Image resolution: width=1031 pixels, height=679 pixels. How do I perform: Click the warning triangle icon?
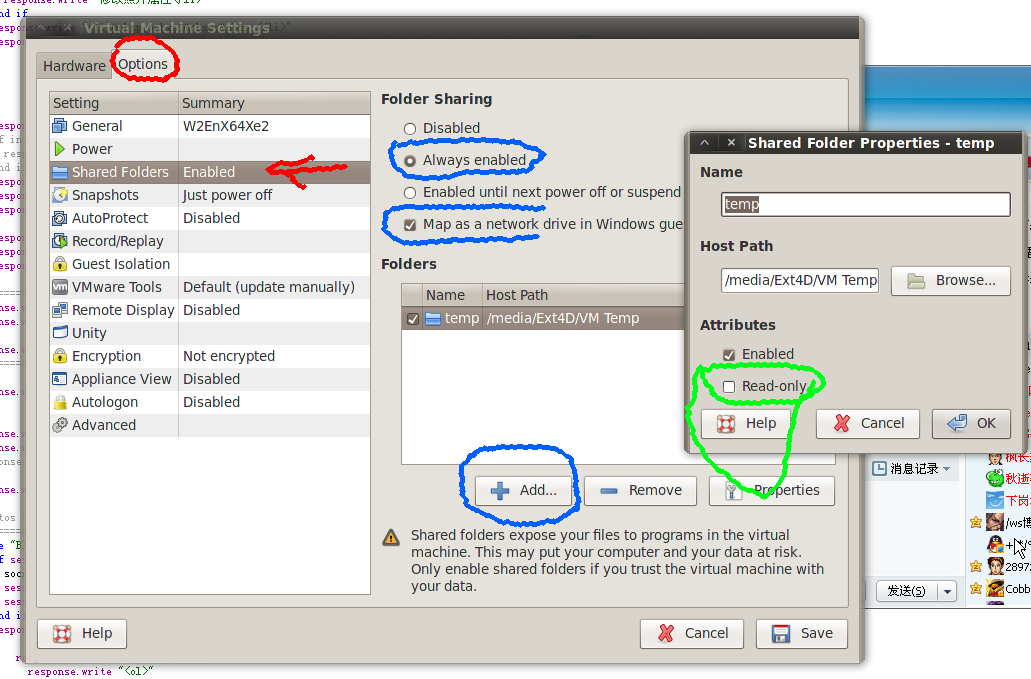(391, 538)
